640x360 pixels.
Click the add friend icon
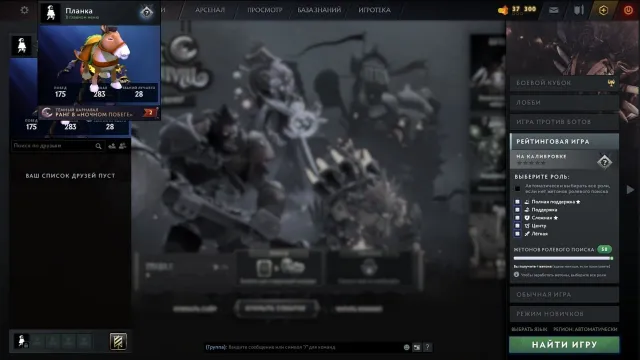(x=112, y=146)
